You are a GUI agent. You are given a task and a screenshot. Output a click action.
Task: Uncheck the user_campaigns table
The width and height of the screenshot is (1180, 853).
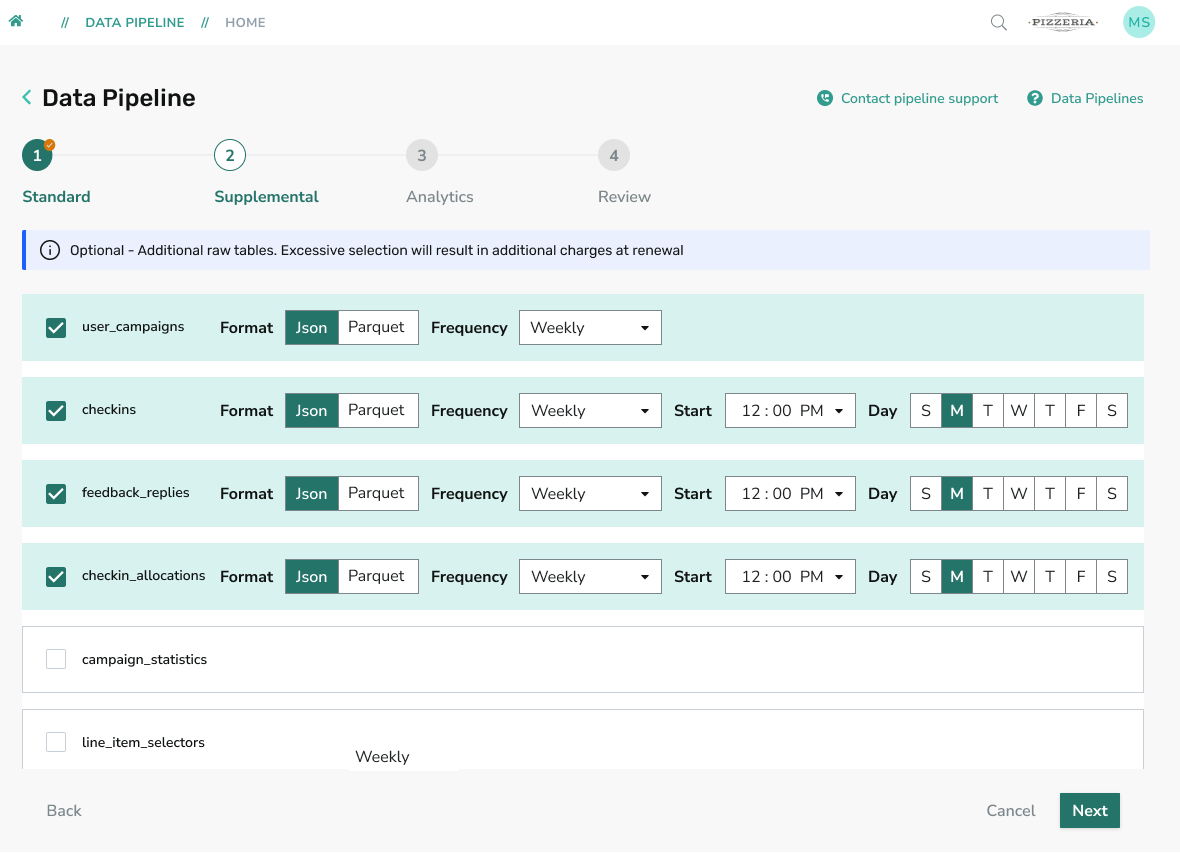pos(56,327)
